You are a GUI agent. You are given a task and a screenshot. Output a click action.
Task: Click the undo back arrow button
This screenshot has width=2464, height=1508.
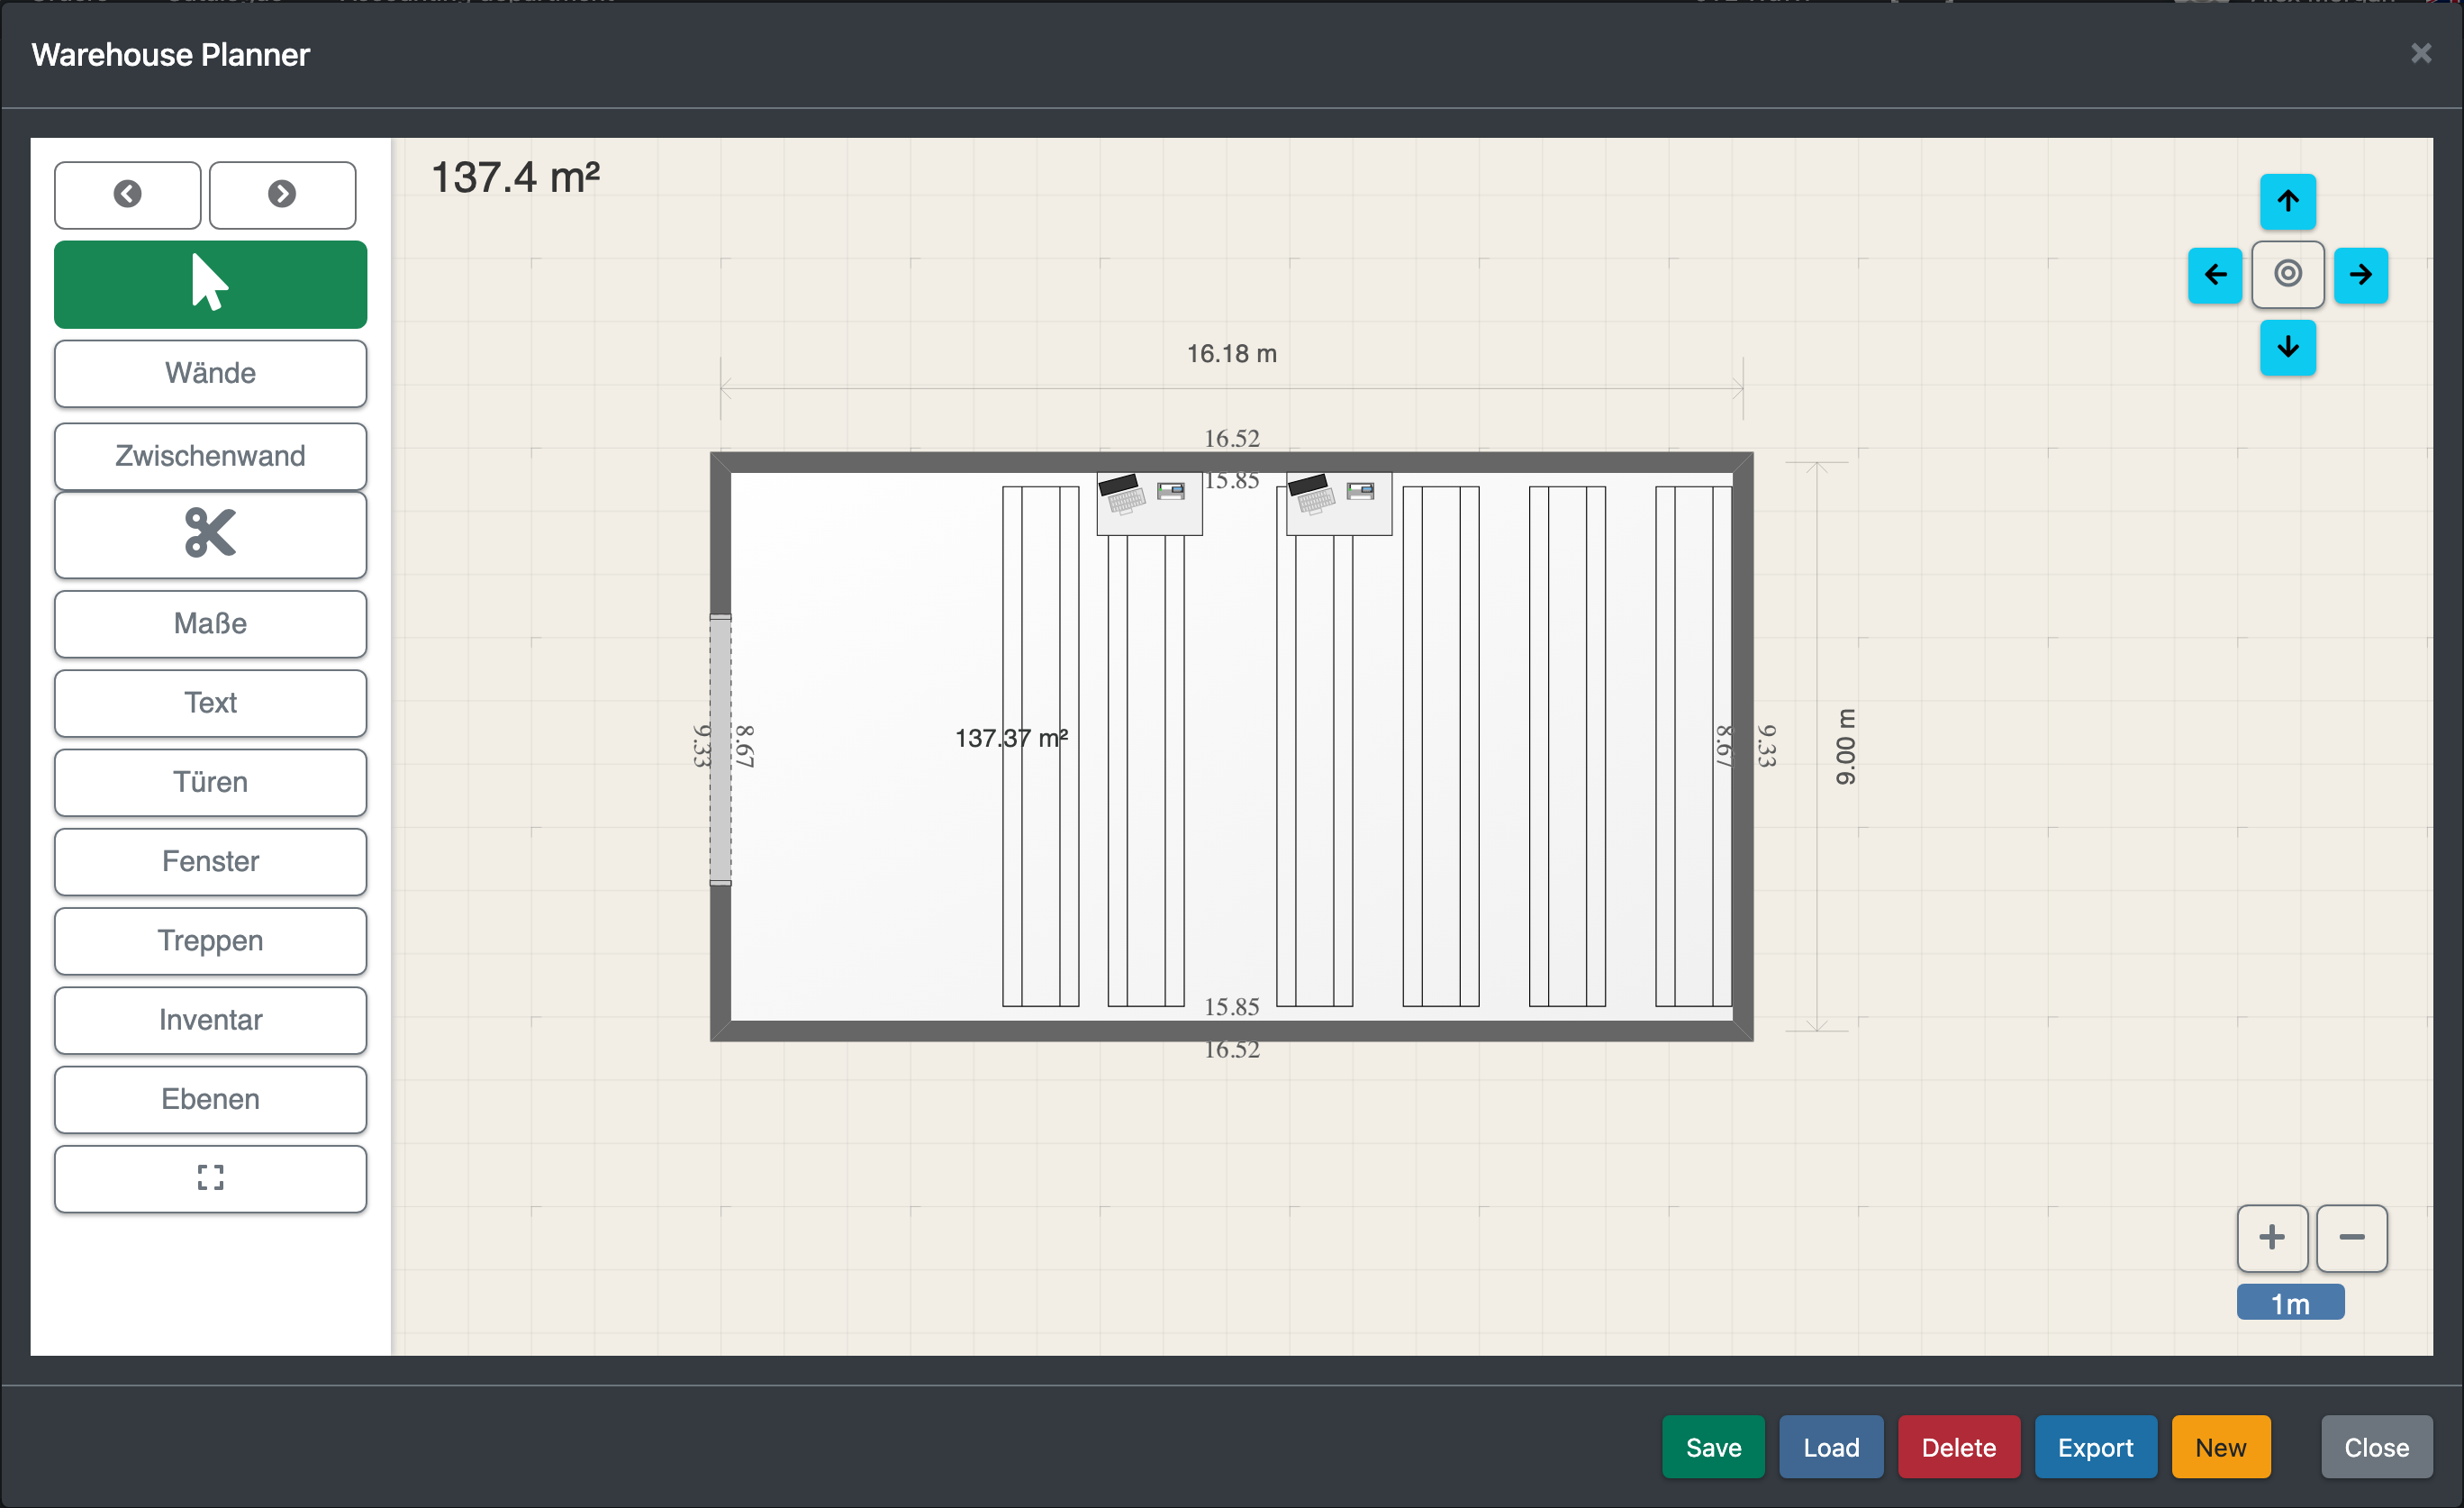pos(127,194)
